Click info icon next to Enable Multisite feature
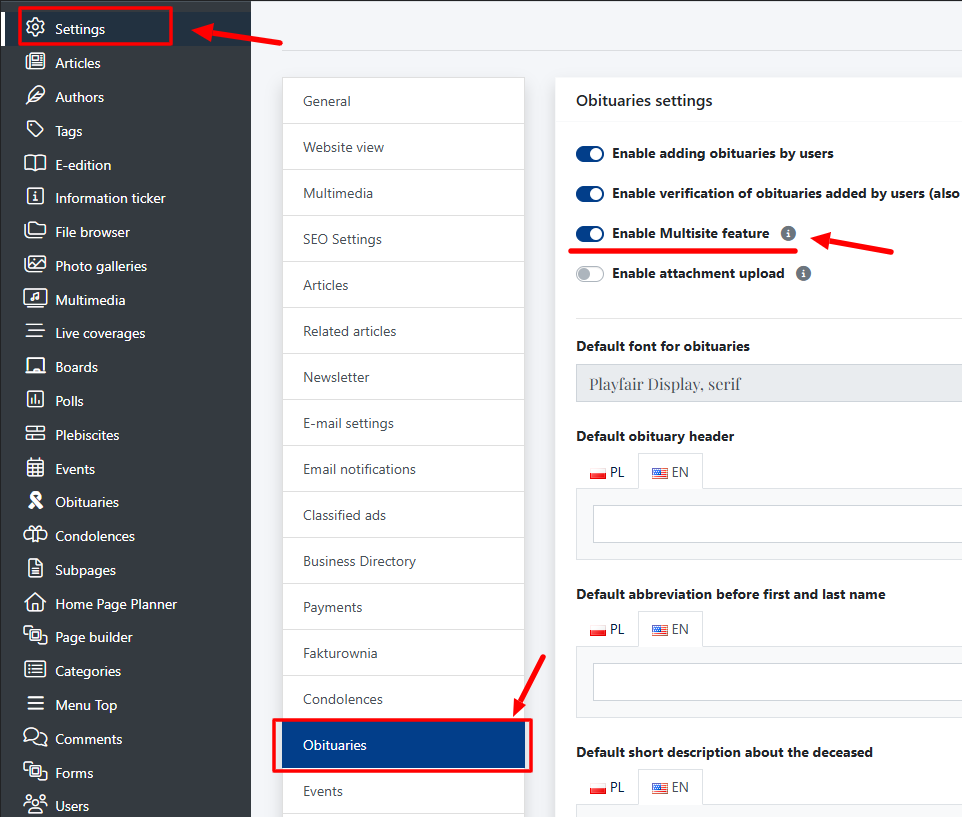Screen dimensions: 962x817 [x=788, y=233]
